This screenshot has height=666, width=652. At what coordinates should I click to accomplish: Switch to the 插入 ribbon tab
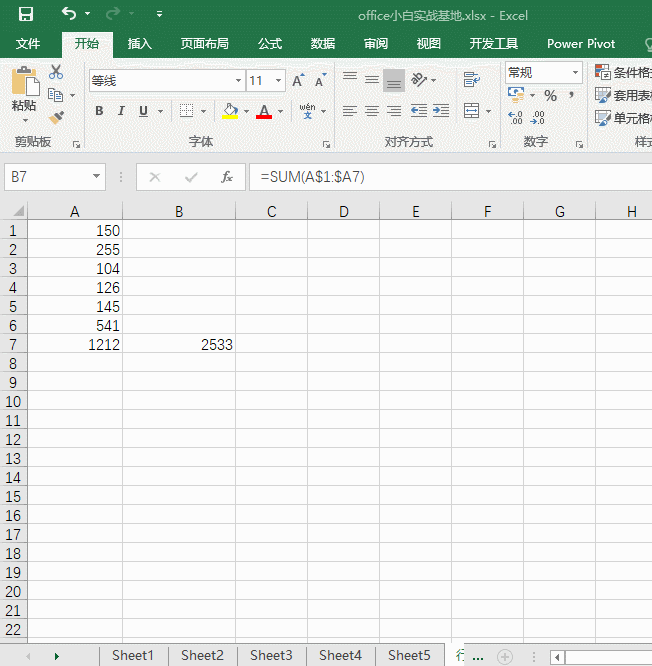140,44
